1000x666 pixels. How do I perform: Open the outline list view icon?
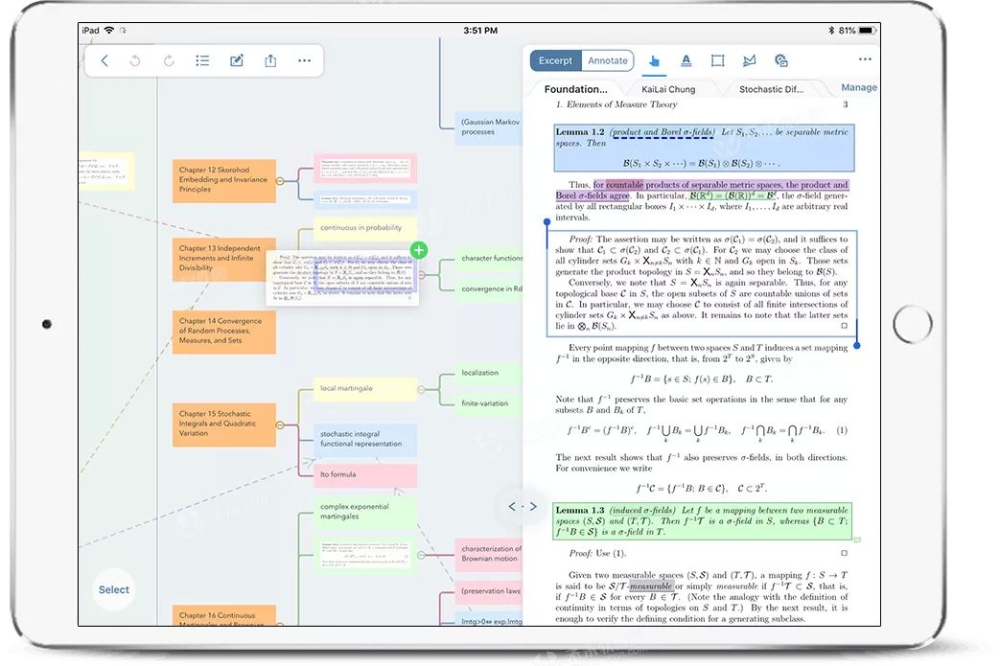202,61
